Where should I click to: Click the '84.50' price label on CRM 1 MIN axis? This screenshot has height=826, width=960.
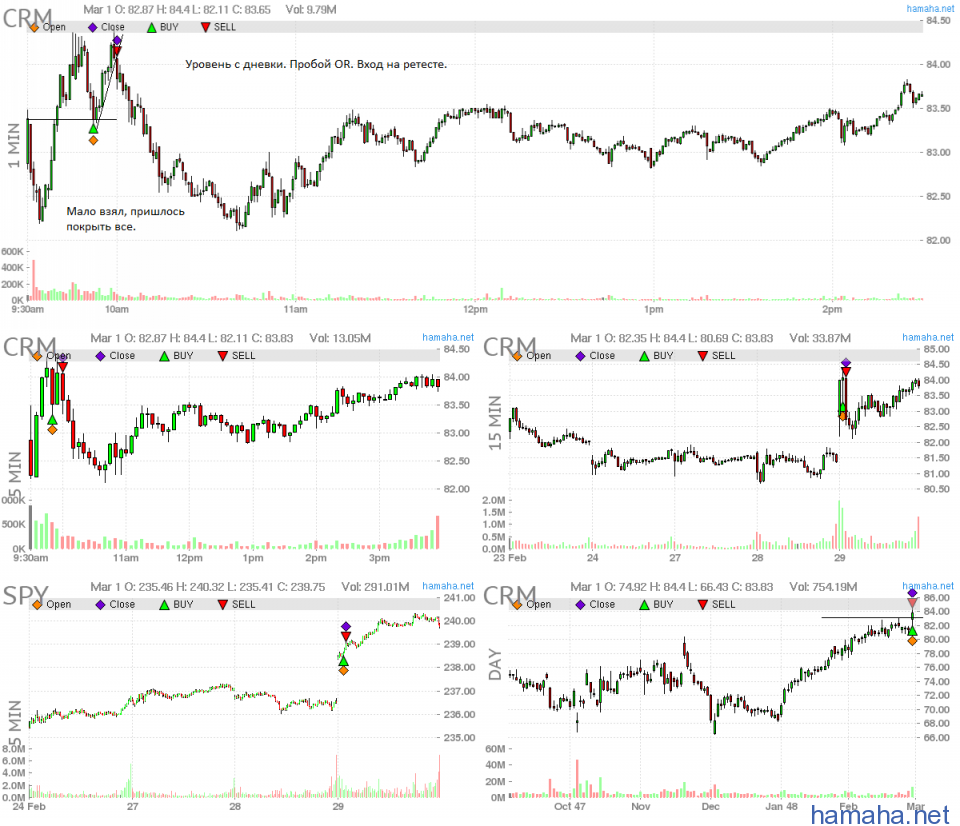tap(938, 20)
